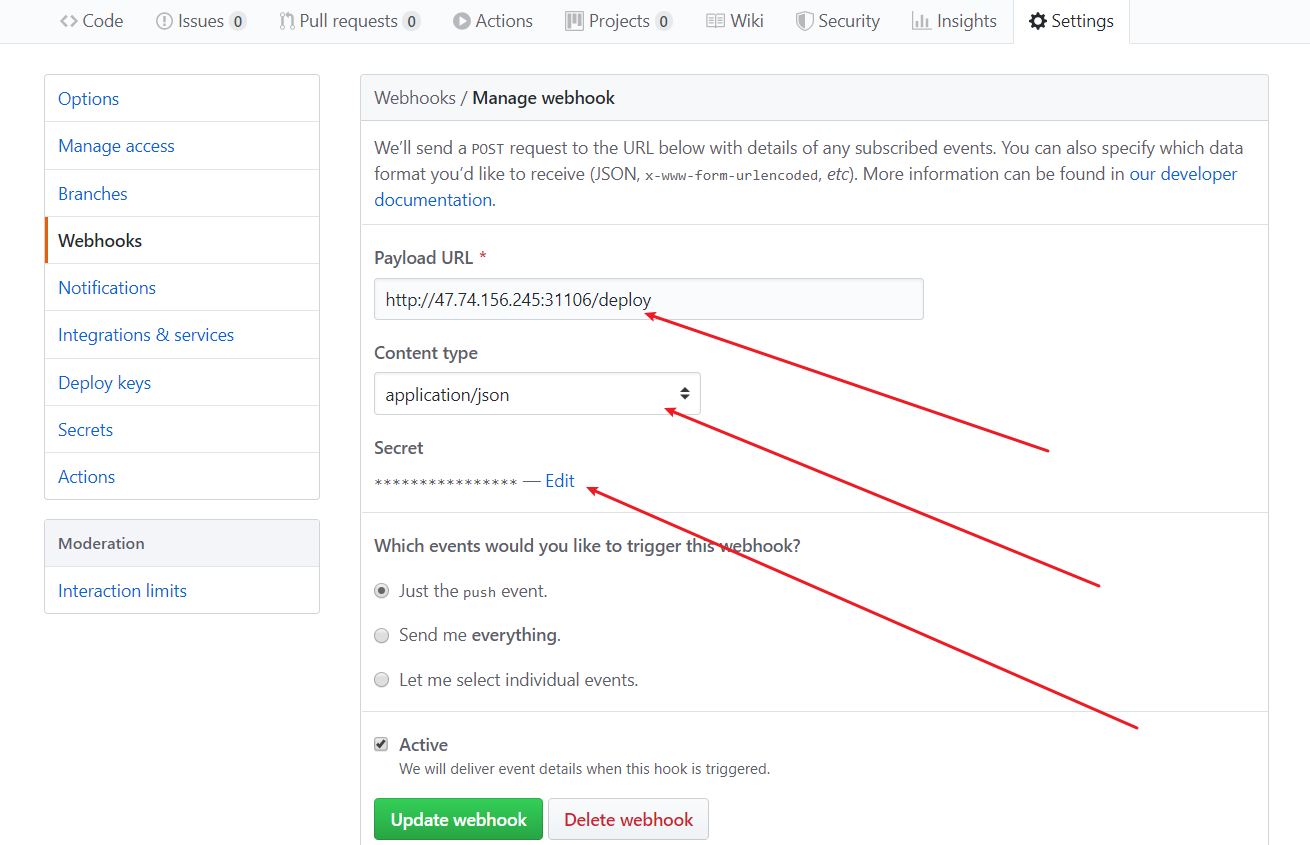Image resolution: width=1310 pixels, height=845 pixels.
Task: Select the Settings gear tab
Action: coord(1038,20)
